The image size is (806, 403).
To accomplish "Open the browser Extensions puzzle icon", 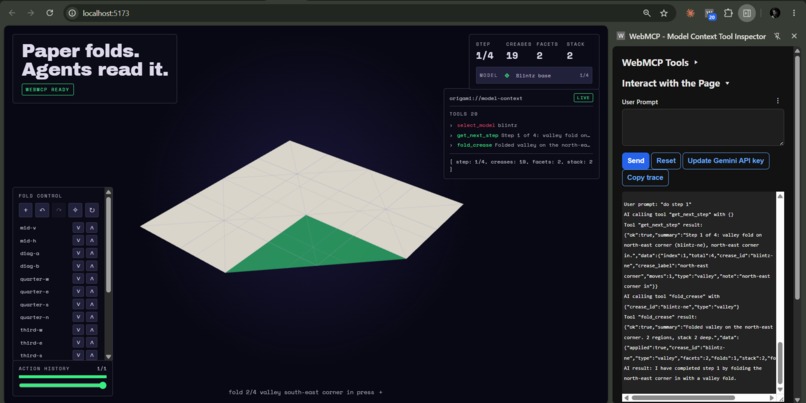I will [728, 13].
